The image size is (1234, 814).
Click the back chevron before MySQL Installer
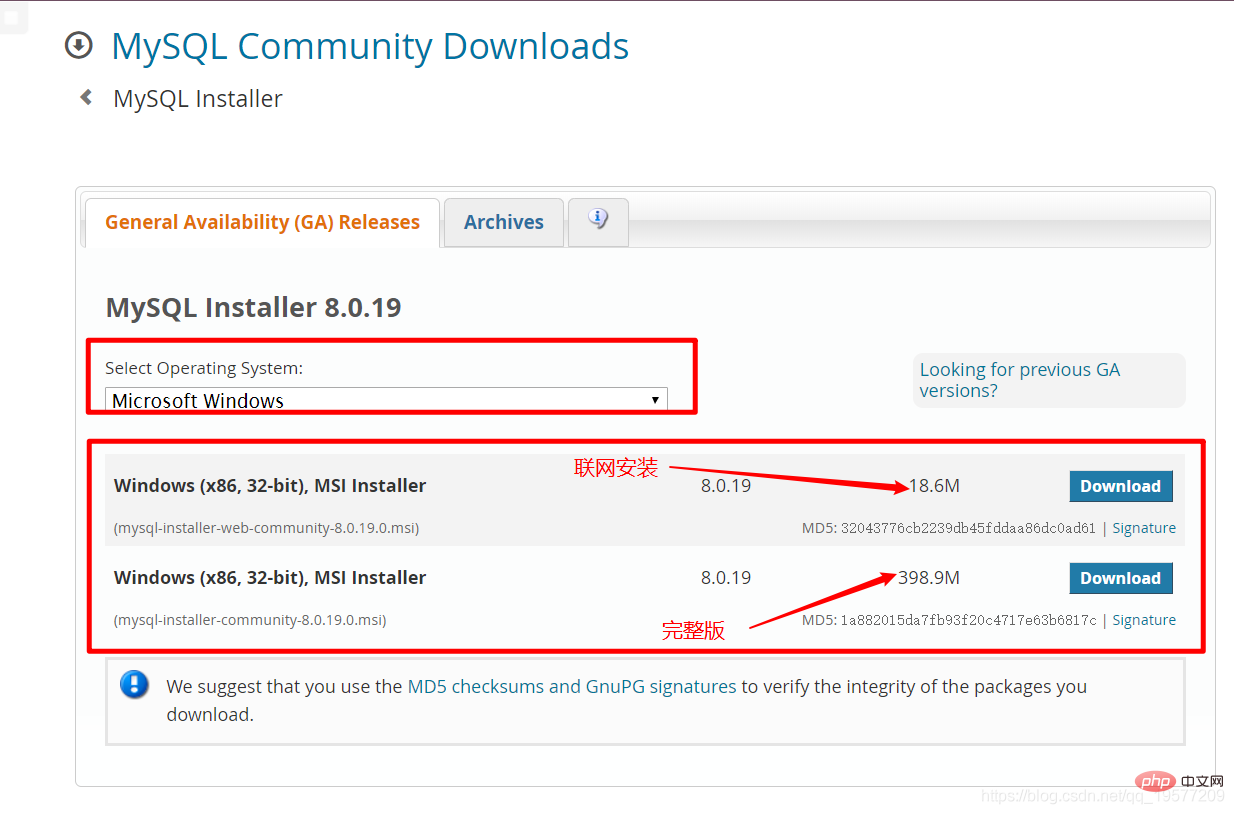(x=87, y=98)
